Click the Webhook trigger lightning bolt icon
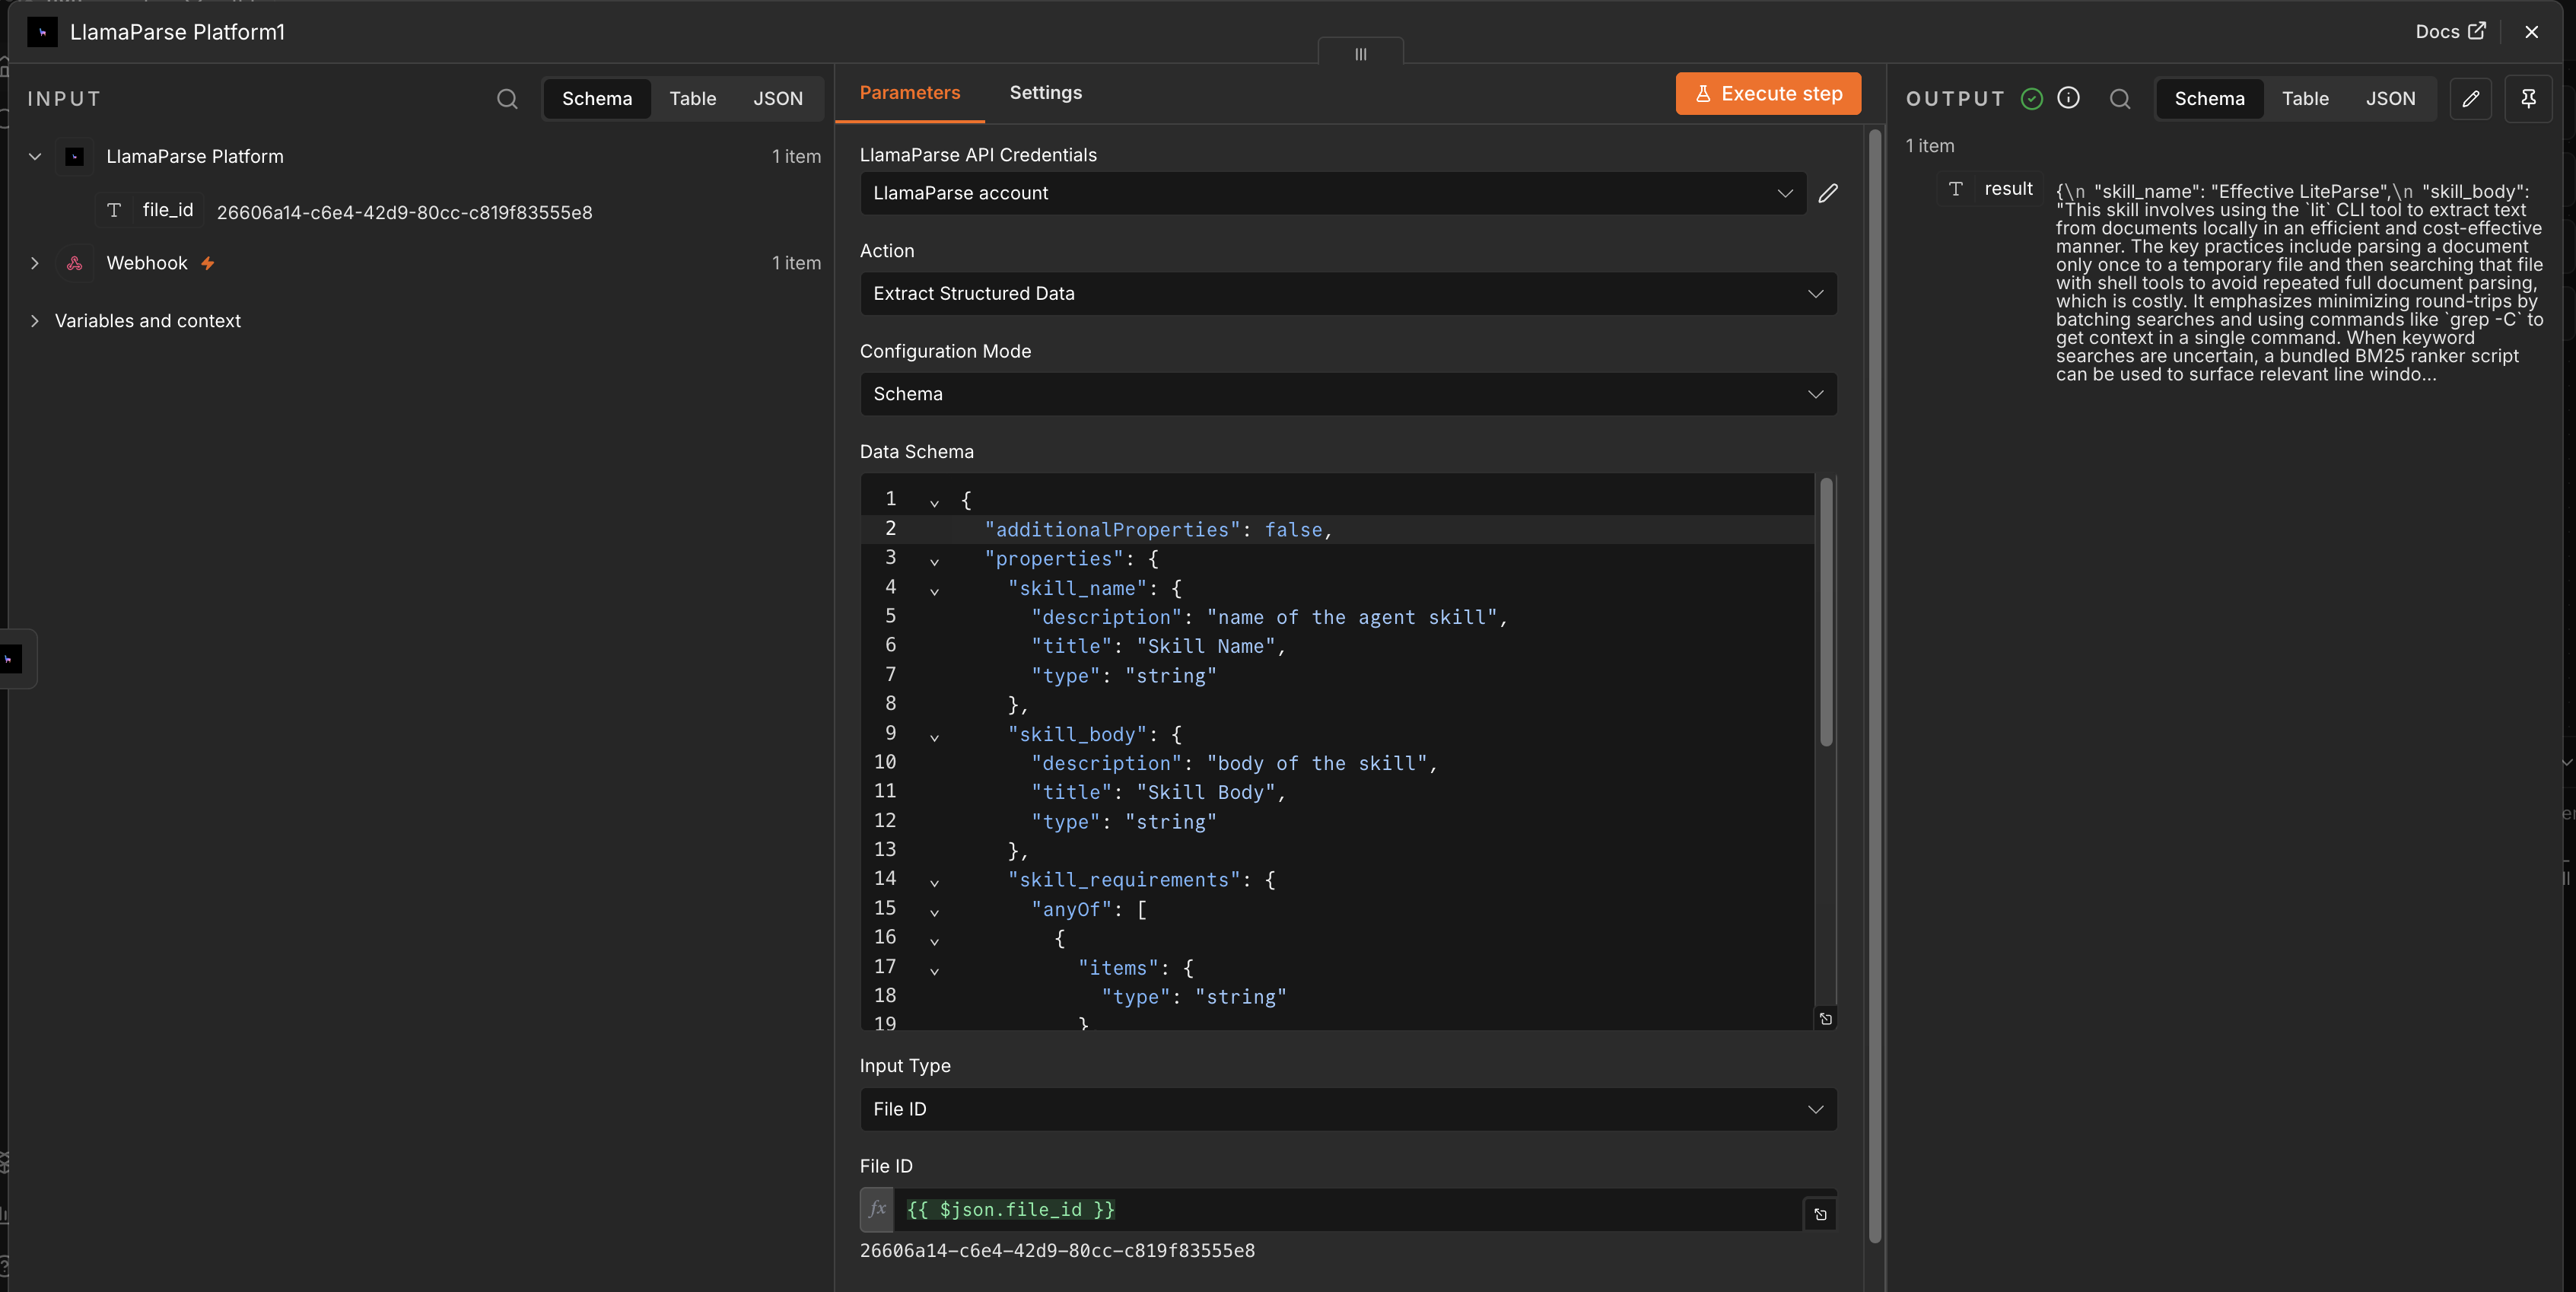The width and height of the screenshot is (2576, 1292). pyautogui.click(x=207, y=263)
